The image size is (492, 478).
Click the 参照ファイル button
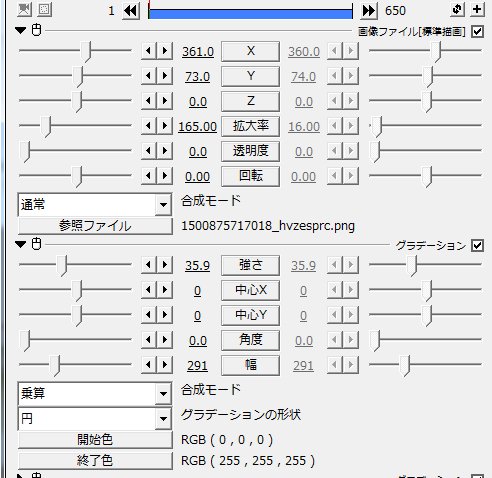(x=95, y=226)
